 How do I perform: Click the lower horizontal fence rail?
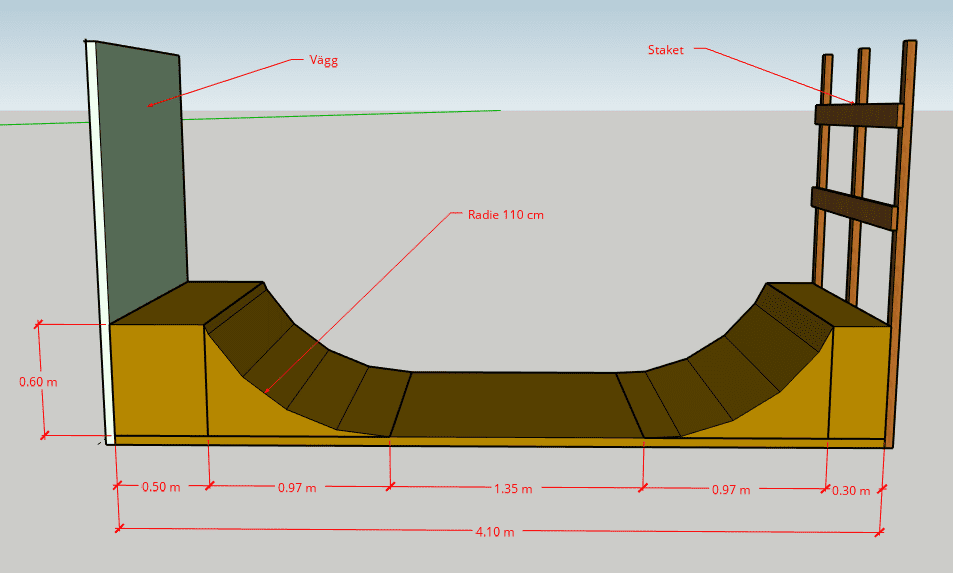coord(852,209)
